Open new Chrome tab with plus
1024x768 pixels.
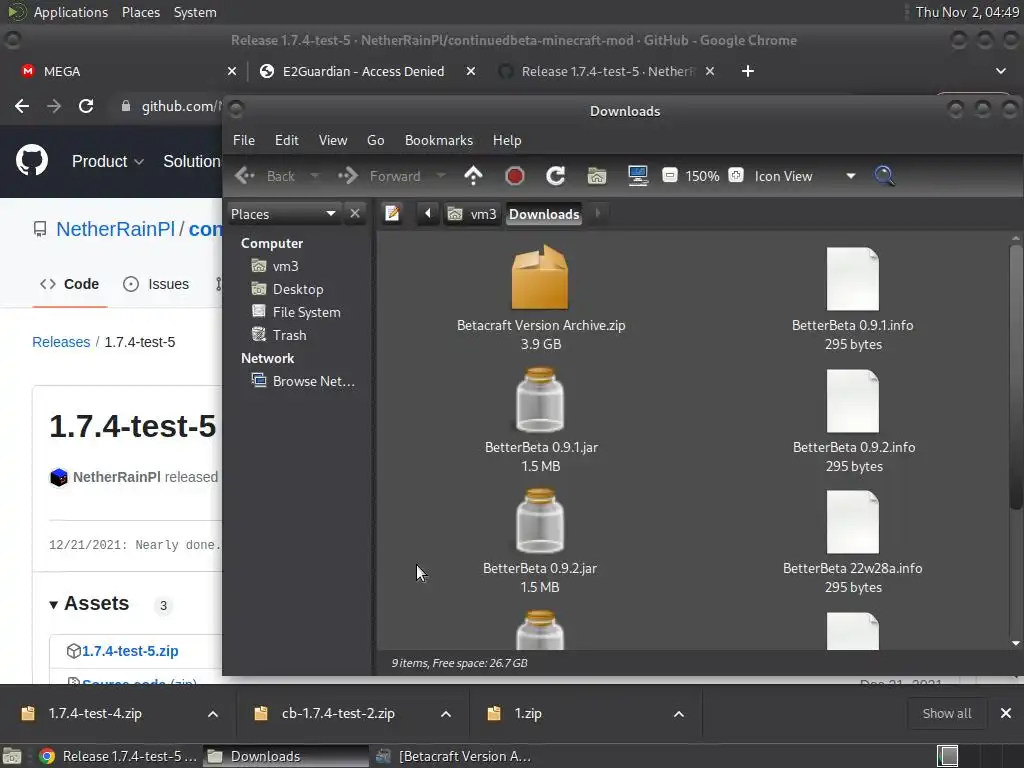[748, 71]
